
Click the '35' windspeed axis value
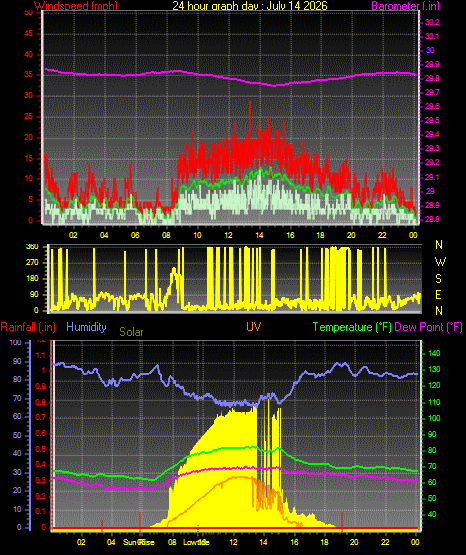(28, 75)
